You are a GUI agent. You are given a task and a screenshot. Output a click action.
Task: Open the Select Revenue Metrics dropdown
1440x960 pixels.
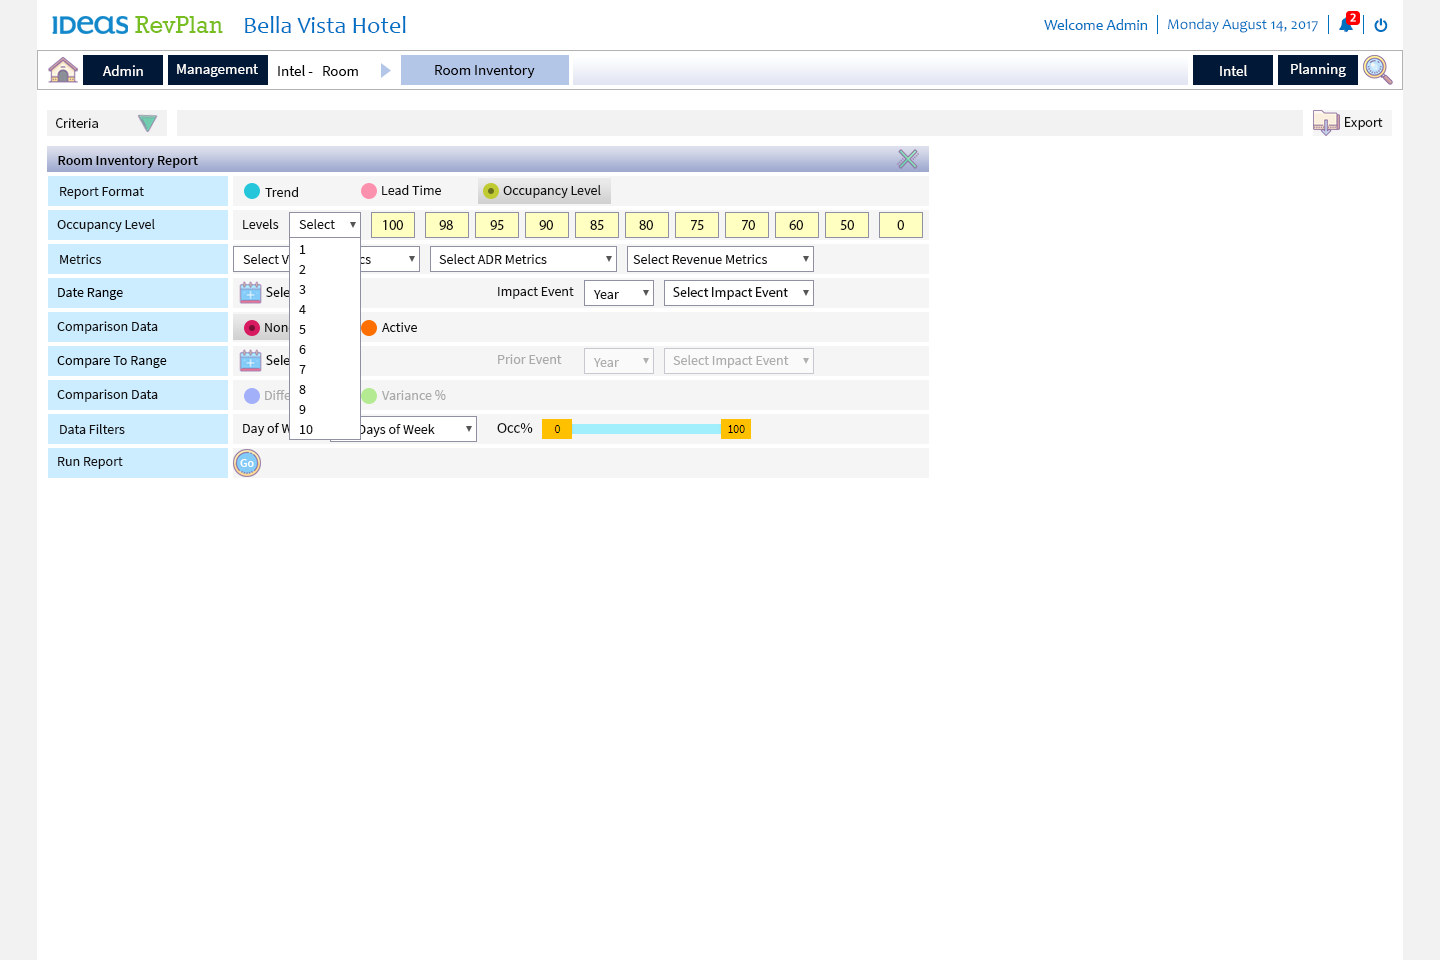click(720, 259)
